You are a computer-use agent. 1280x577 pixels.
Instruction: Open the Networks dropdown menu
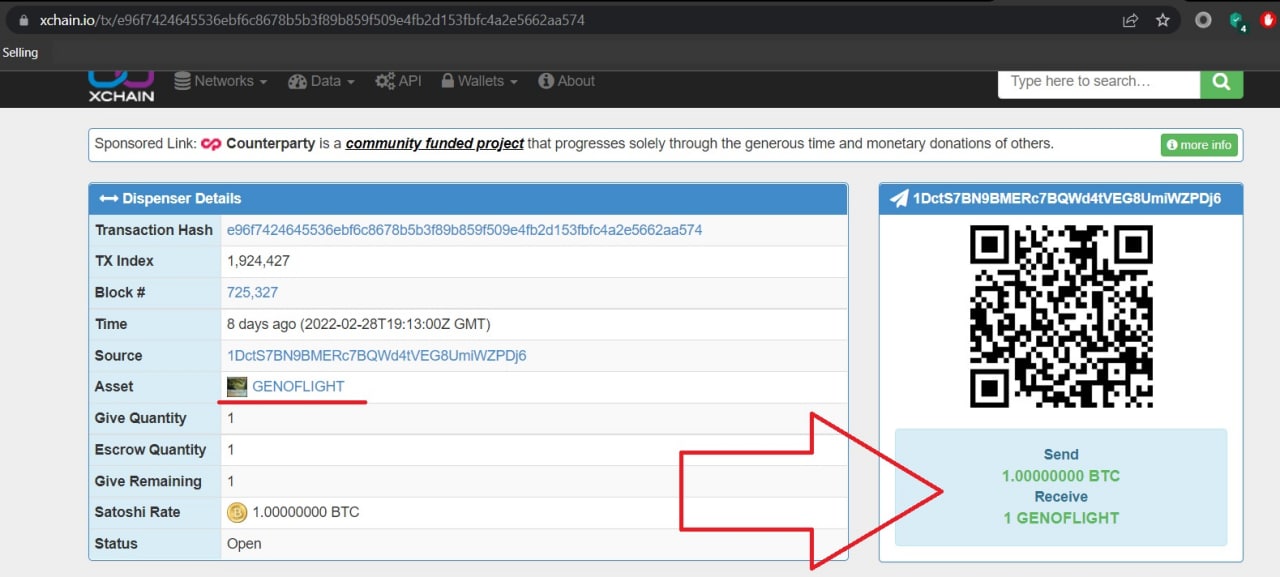pyautogui.click(x=220, y=81)
